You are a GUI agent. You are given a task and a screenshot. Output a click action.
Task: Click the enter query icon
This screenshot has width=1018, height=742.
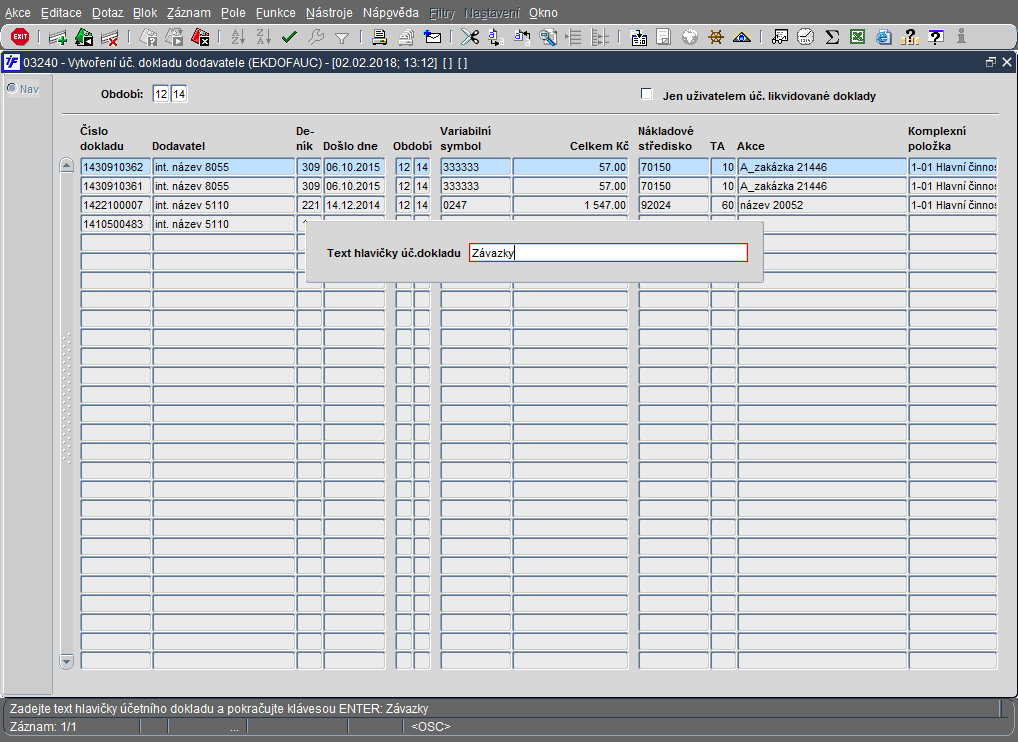point(149,38)
